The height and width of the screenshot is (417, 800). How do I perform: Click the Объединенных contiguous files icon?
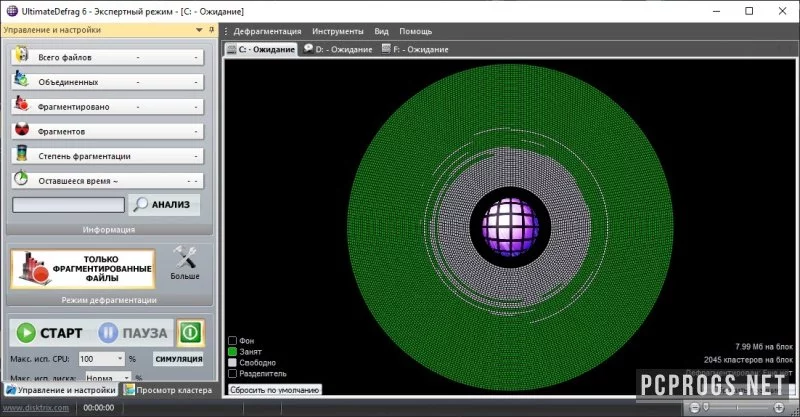click(21, 80)
